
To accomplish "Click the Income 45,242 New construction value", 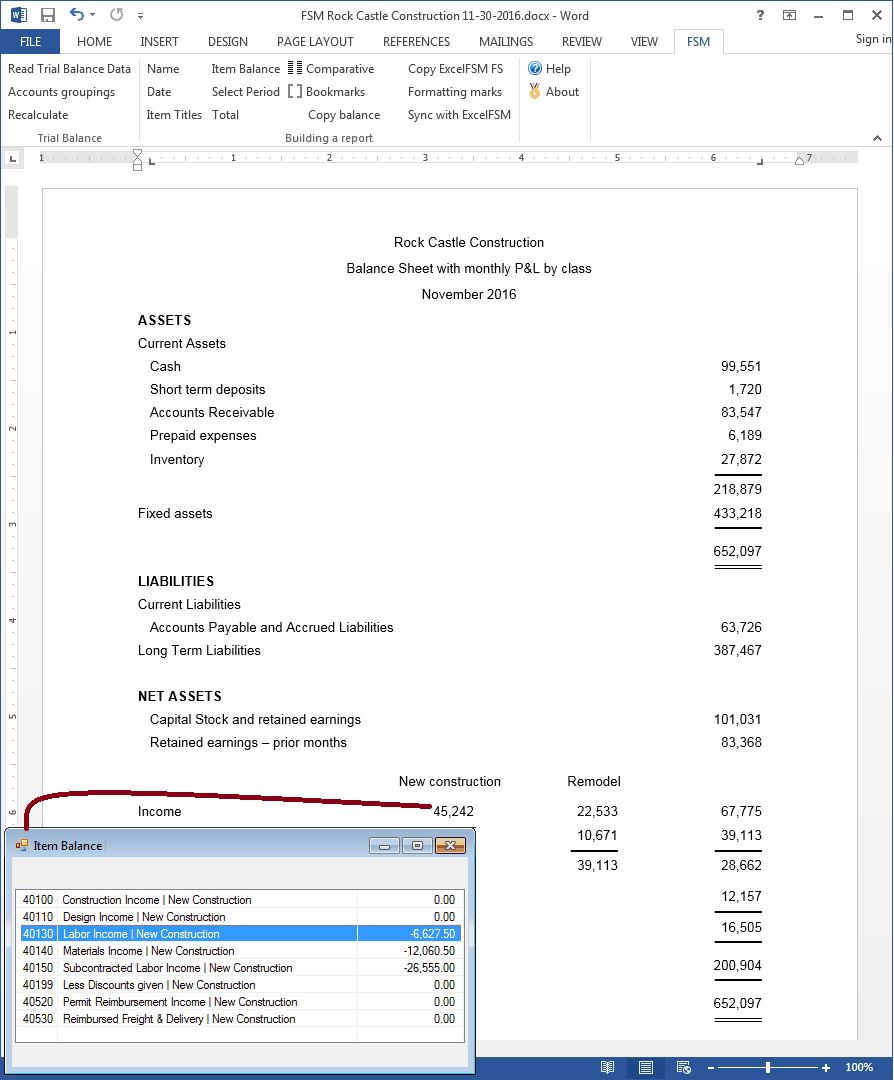I will 453,811.
